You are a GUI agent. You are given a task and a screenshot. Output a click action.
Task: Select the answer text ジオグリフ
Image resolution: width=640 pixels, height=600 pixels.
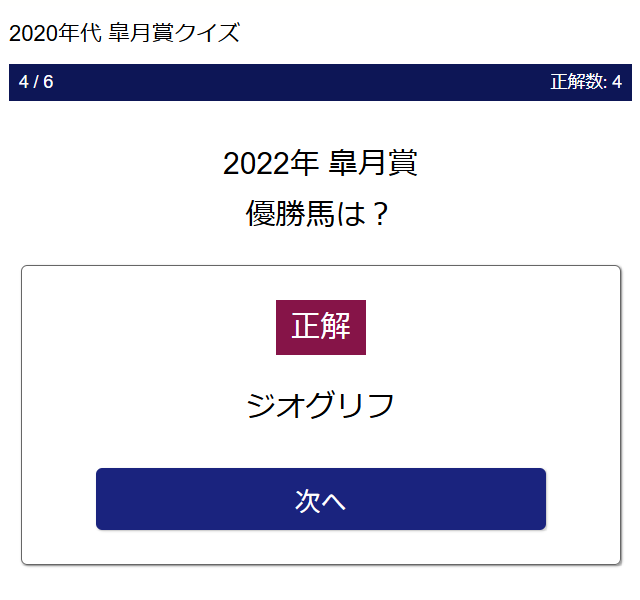click(x=320, y=406)
